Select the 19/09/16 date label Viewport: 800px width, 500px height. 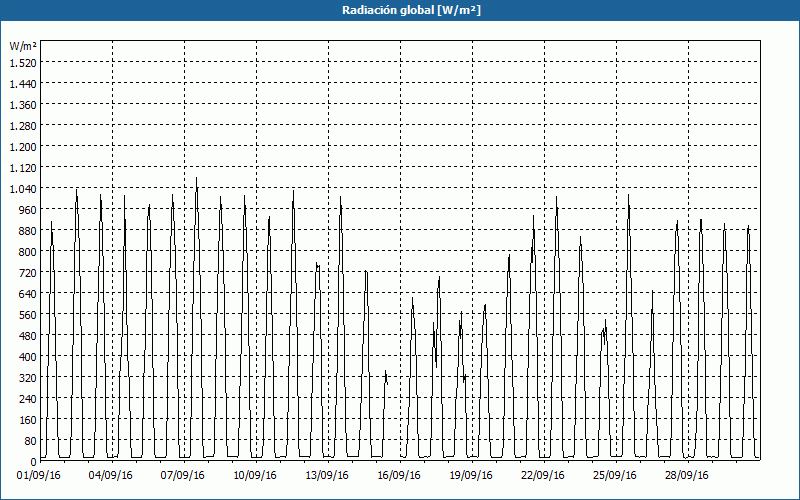tap(471, 475)
